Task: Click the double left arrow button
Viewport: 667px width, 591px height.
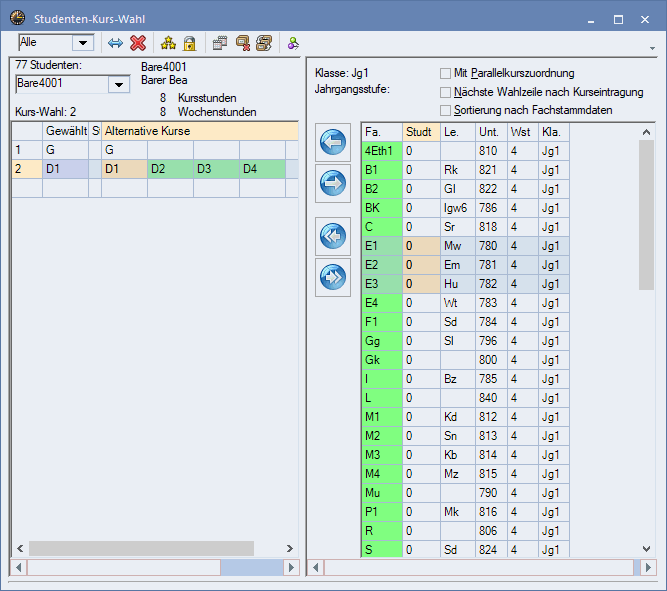Action: click(x=332, y=236)
